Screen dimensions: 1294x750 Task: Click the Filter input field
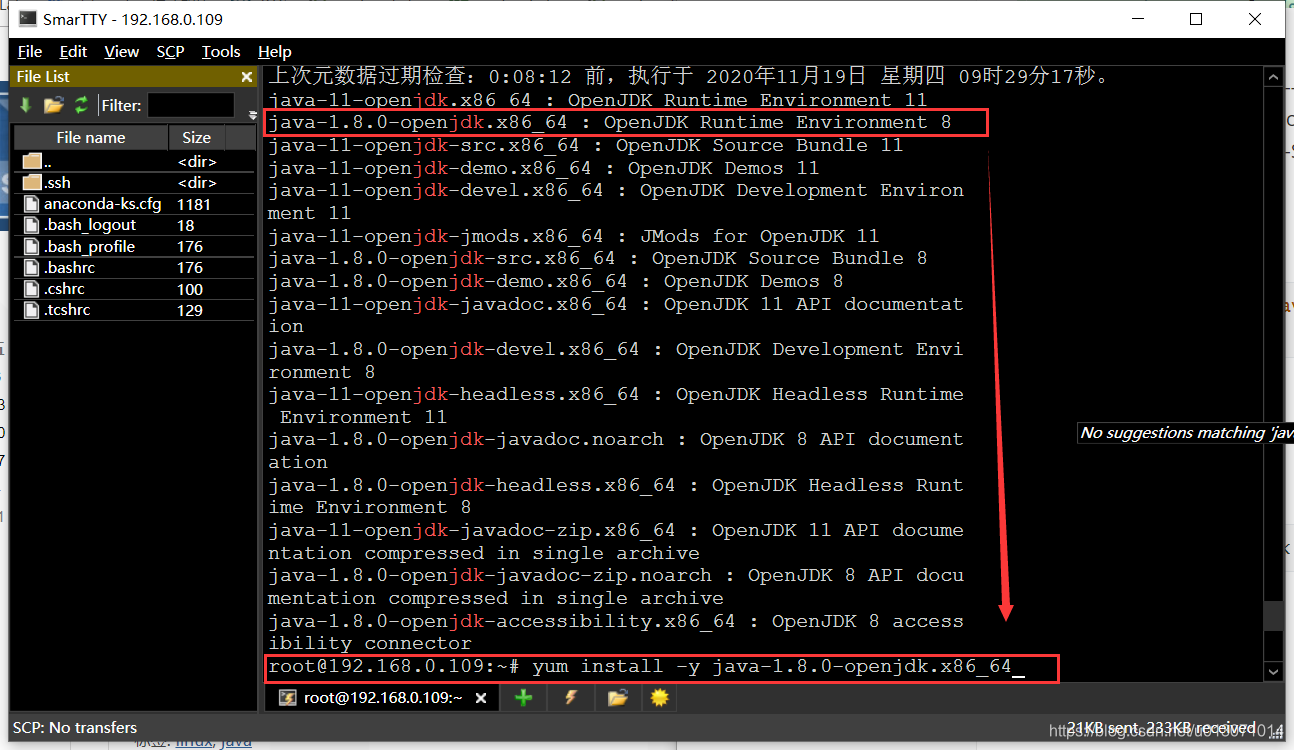click(191, 105)
